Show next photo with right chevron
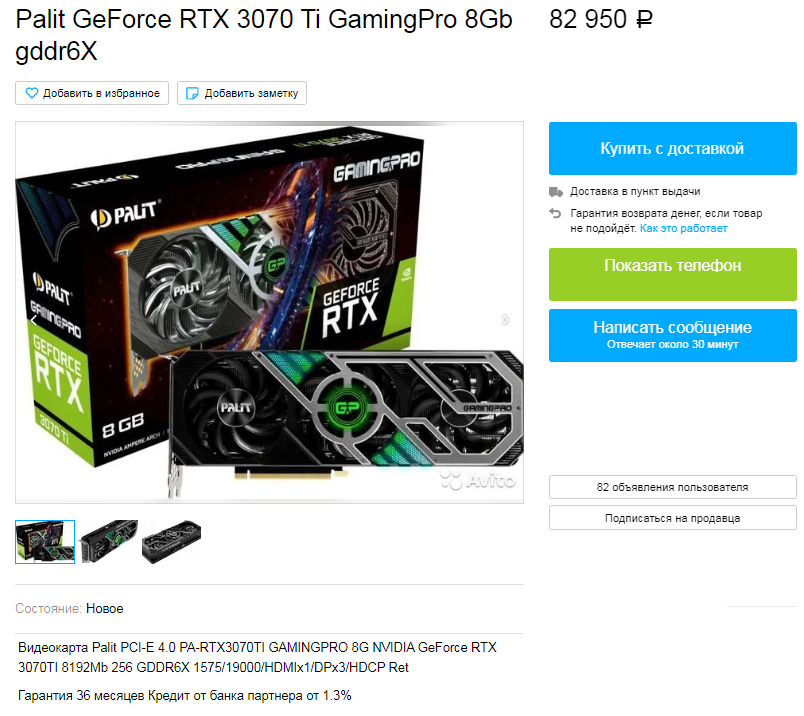This screenshot has width=804, height=716. pyautogui.click(x=506, y=320)
